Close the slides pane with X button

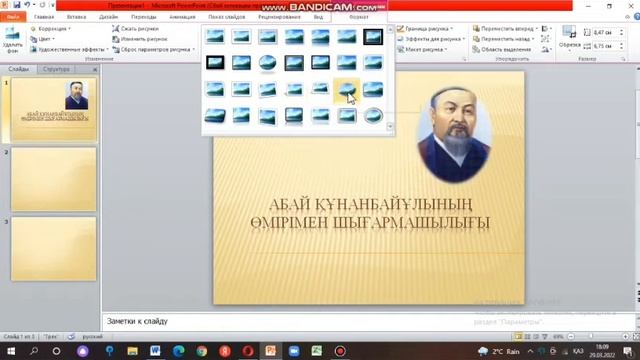[95, 69]
